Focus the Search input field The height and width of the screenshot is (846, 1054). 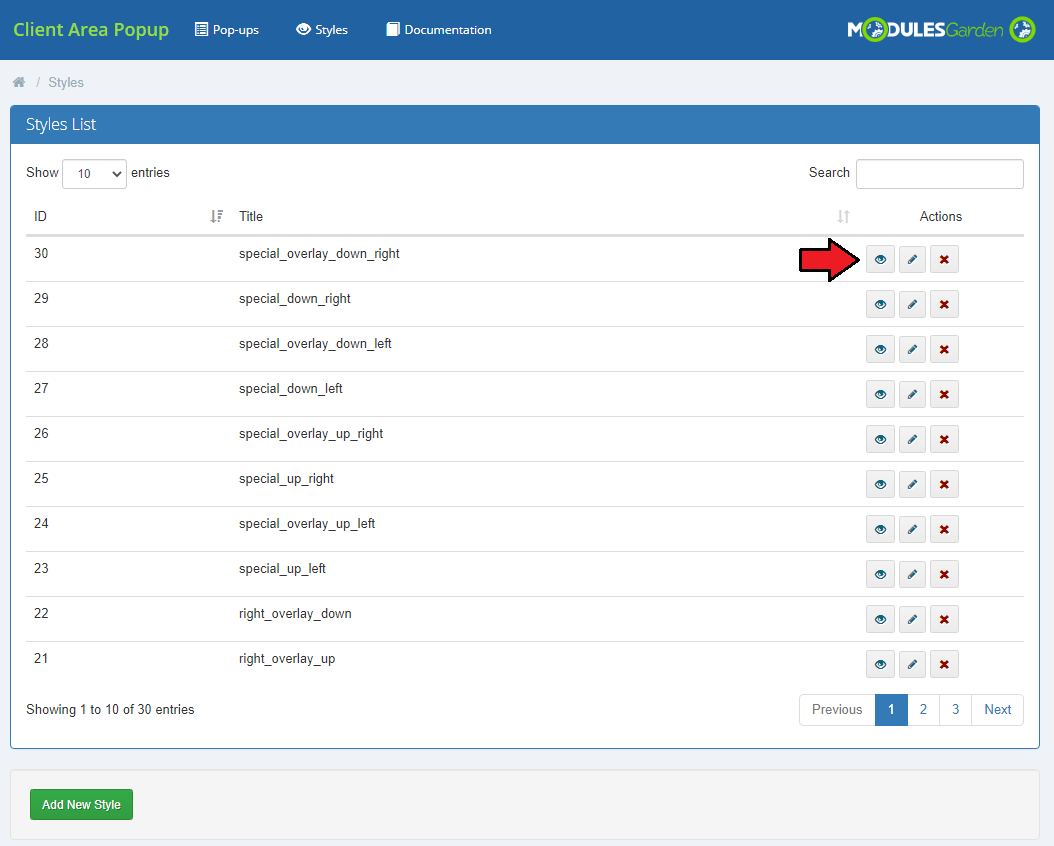[x=940, y=174]
